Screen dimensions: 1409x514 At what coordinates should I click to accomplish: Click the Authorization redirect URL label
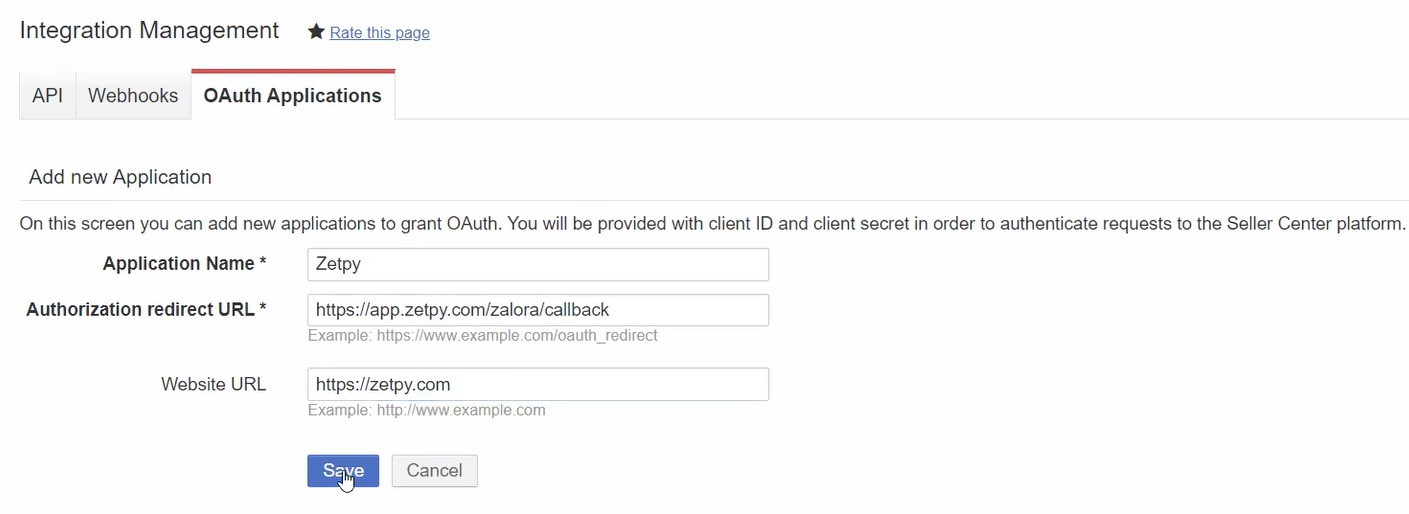(140, 310)
